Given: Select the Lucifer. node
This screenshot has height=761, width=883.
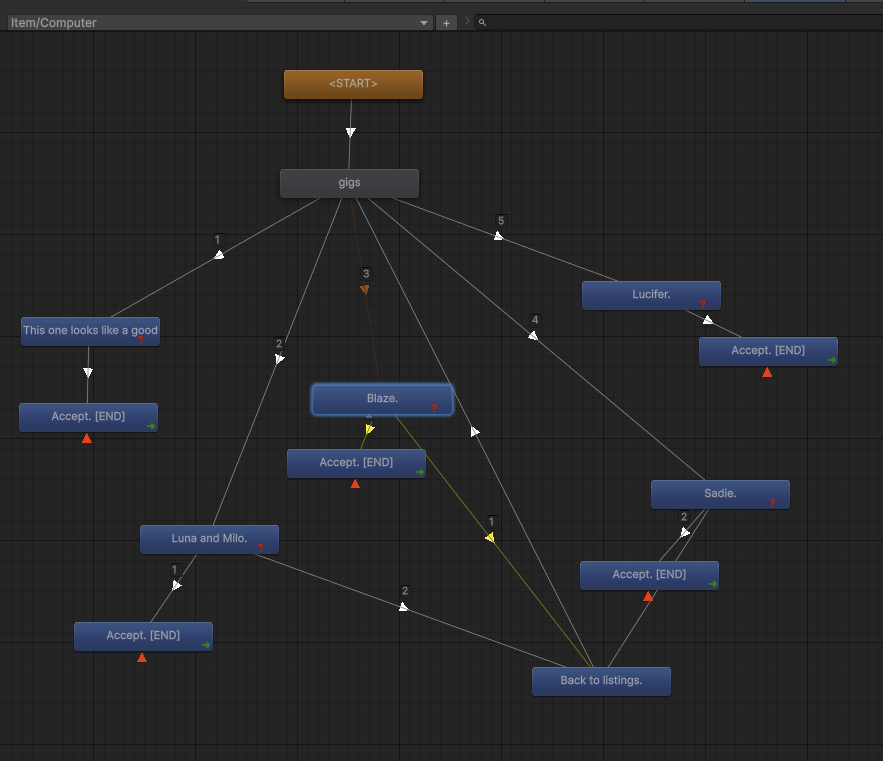Looking at the screenshot, I should [651, 295].
